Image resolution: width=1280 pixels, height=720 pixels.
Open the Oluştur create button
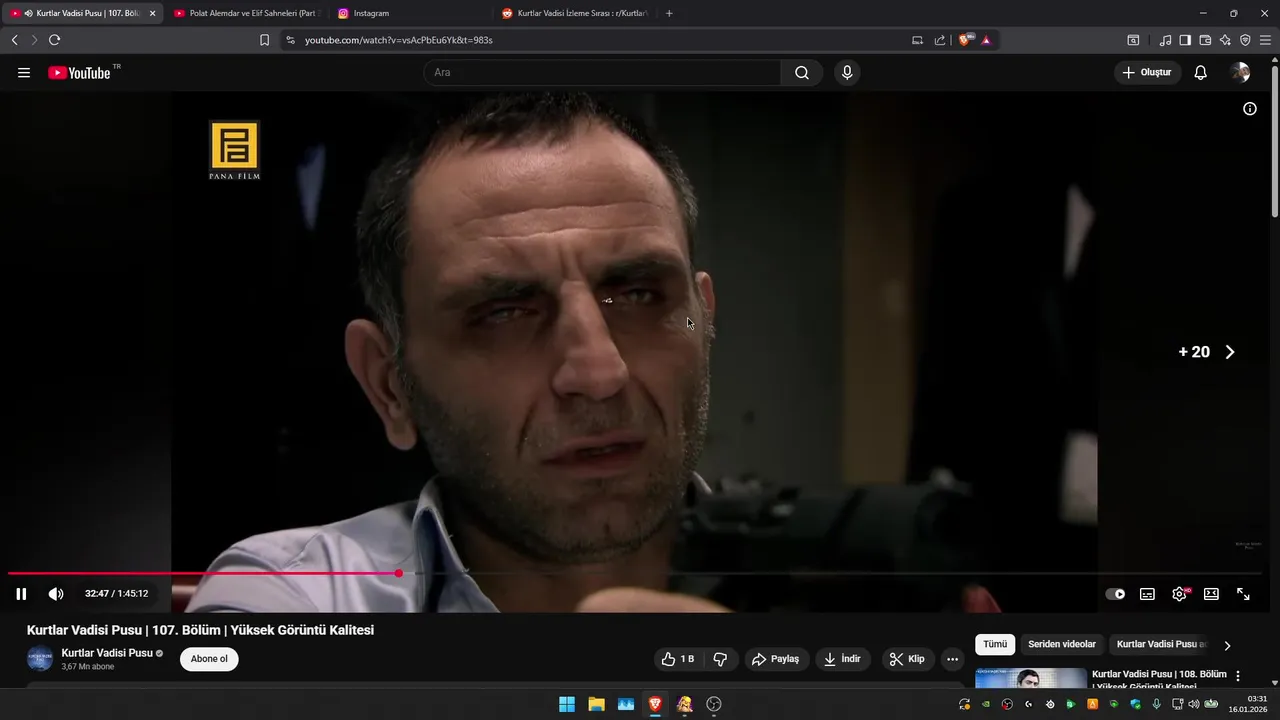click(1147, 73)
